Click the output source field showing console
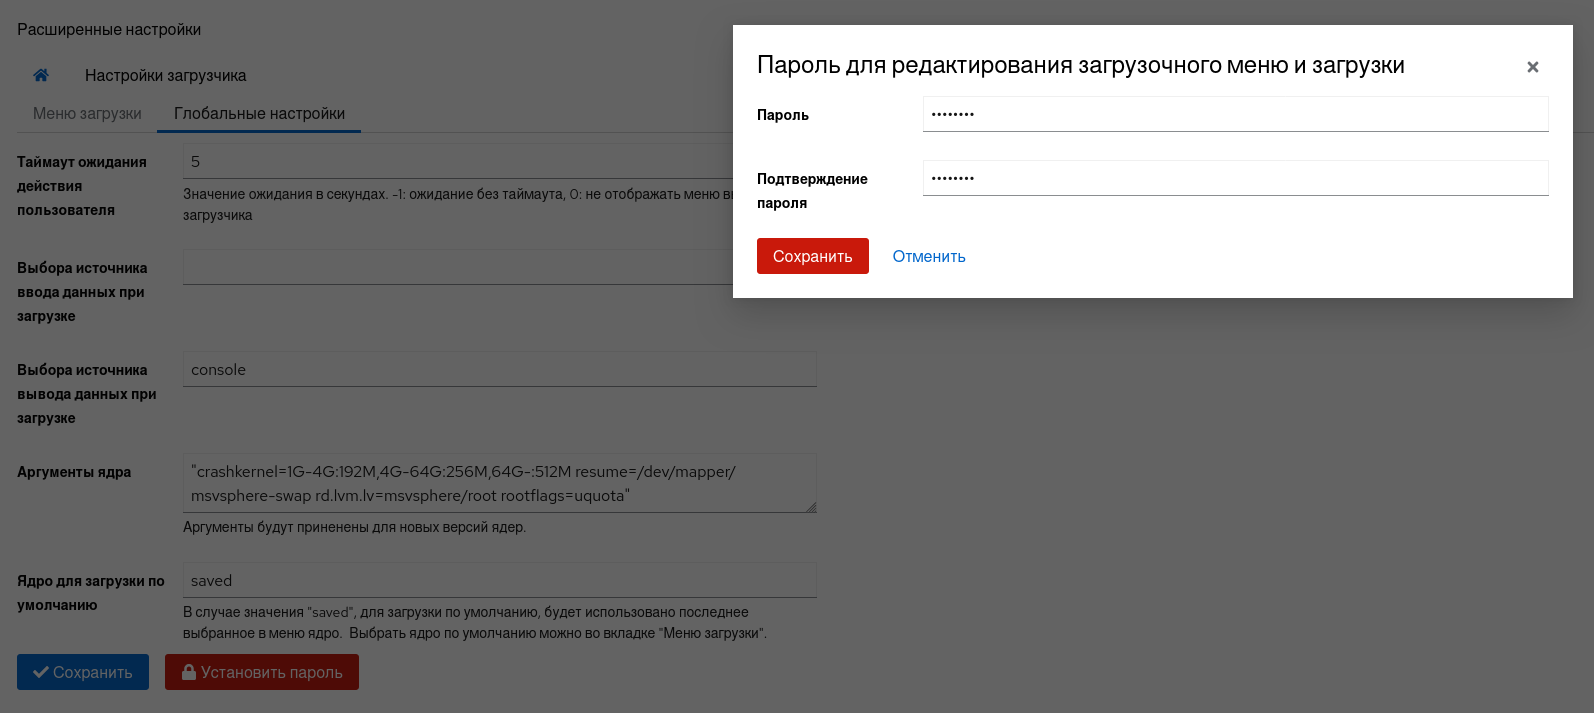The width and height of the screenshot is (1594, 713). (499, 370)
